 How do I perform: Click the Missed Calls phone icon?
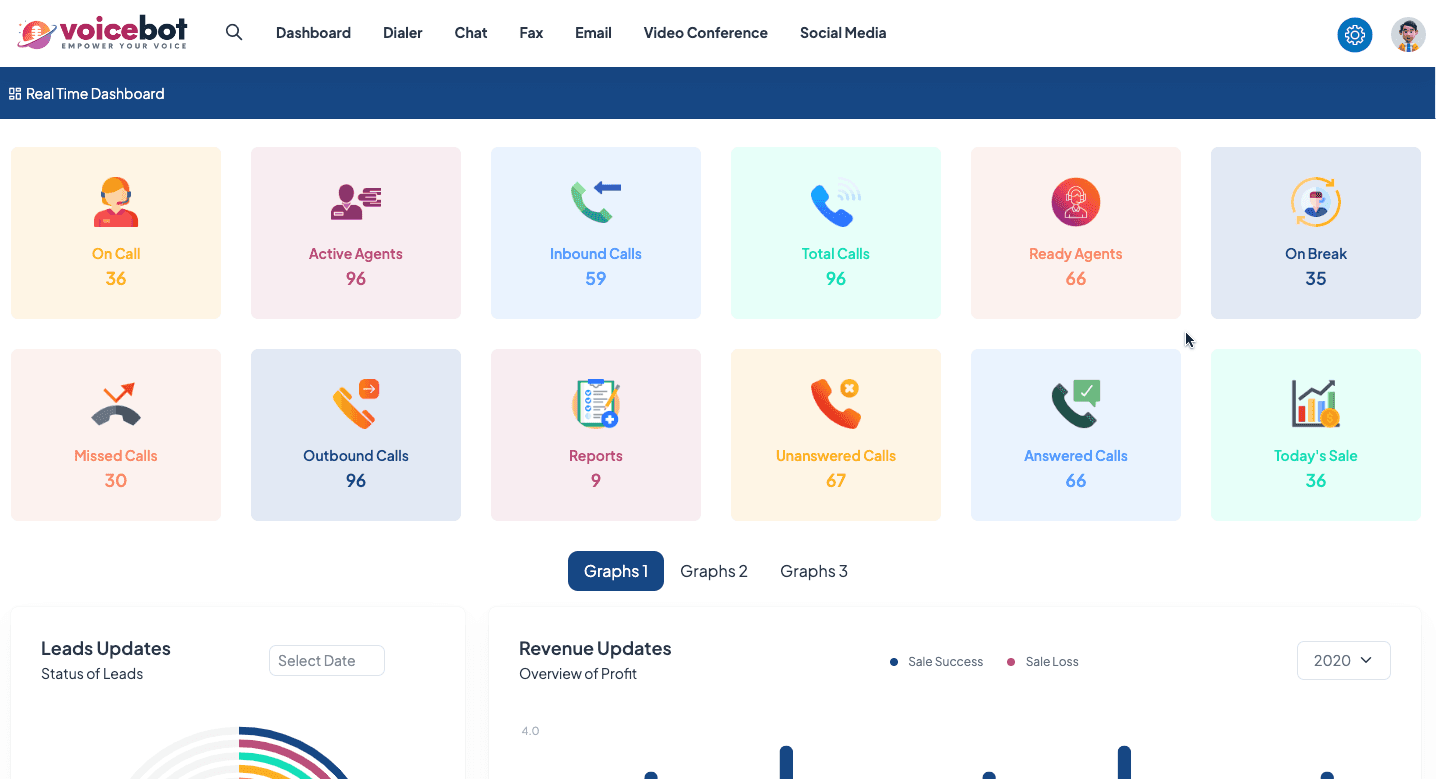(x=116, y=405)
